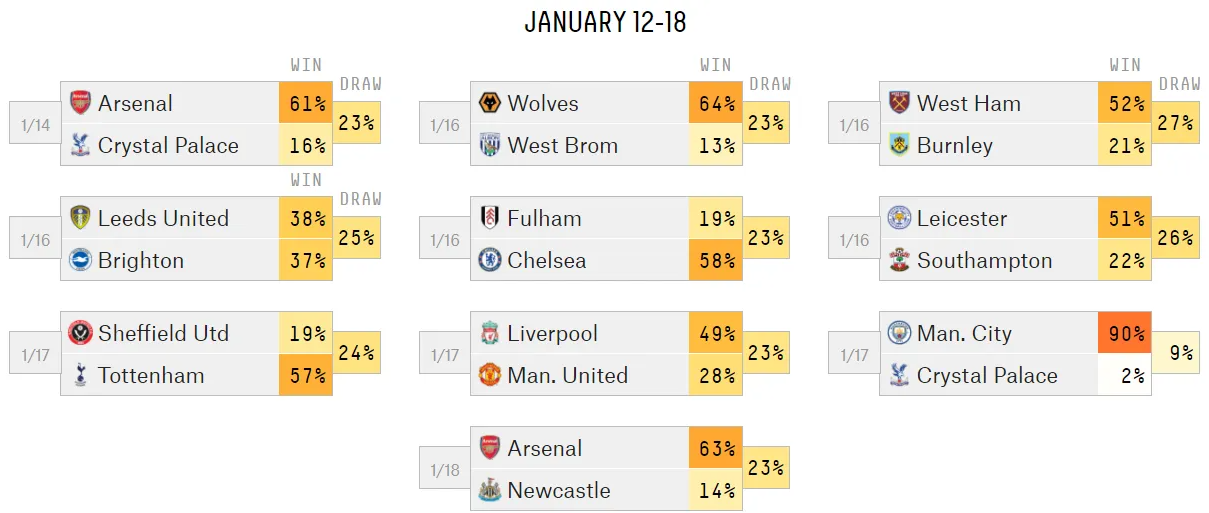Click the Liverpool club crest
This screenshot has width=1209, height=513.
coord(489,333)
